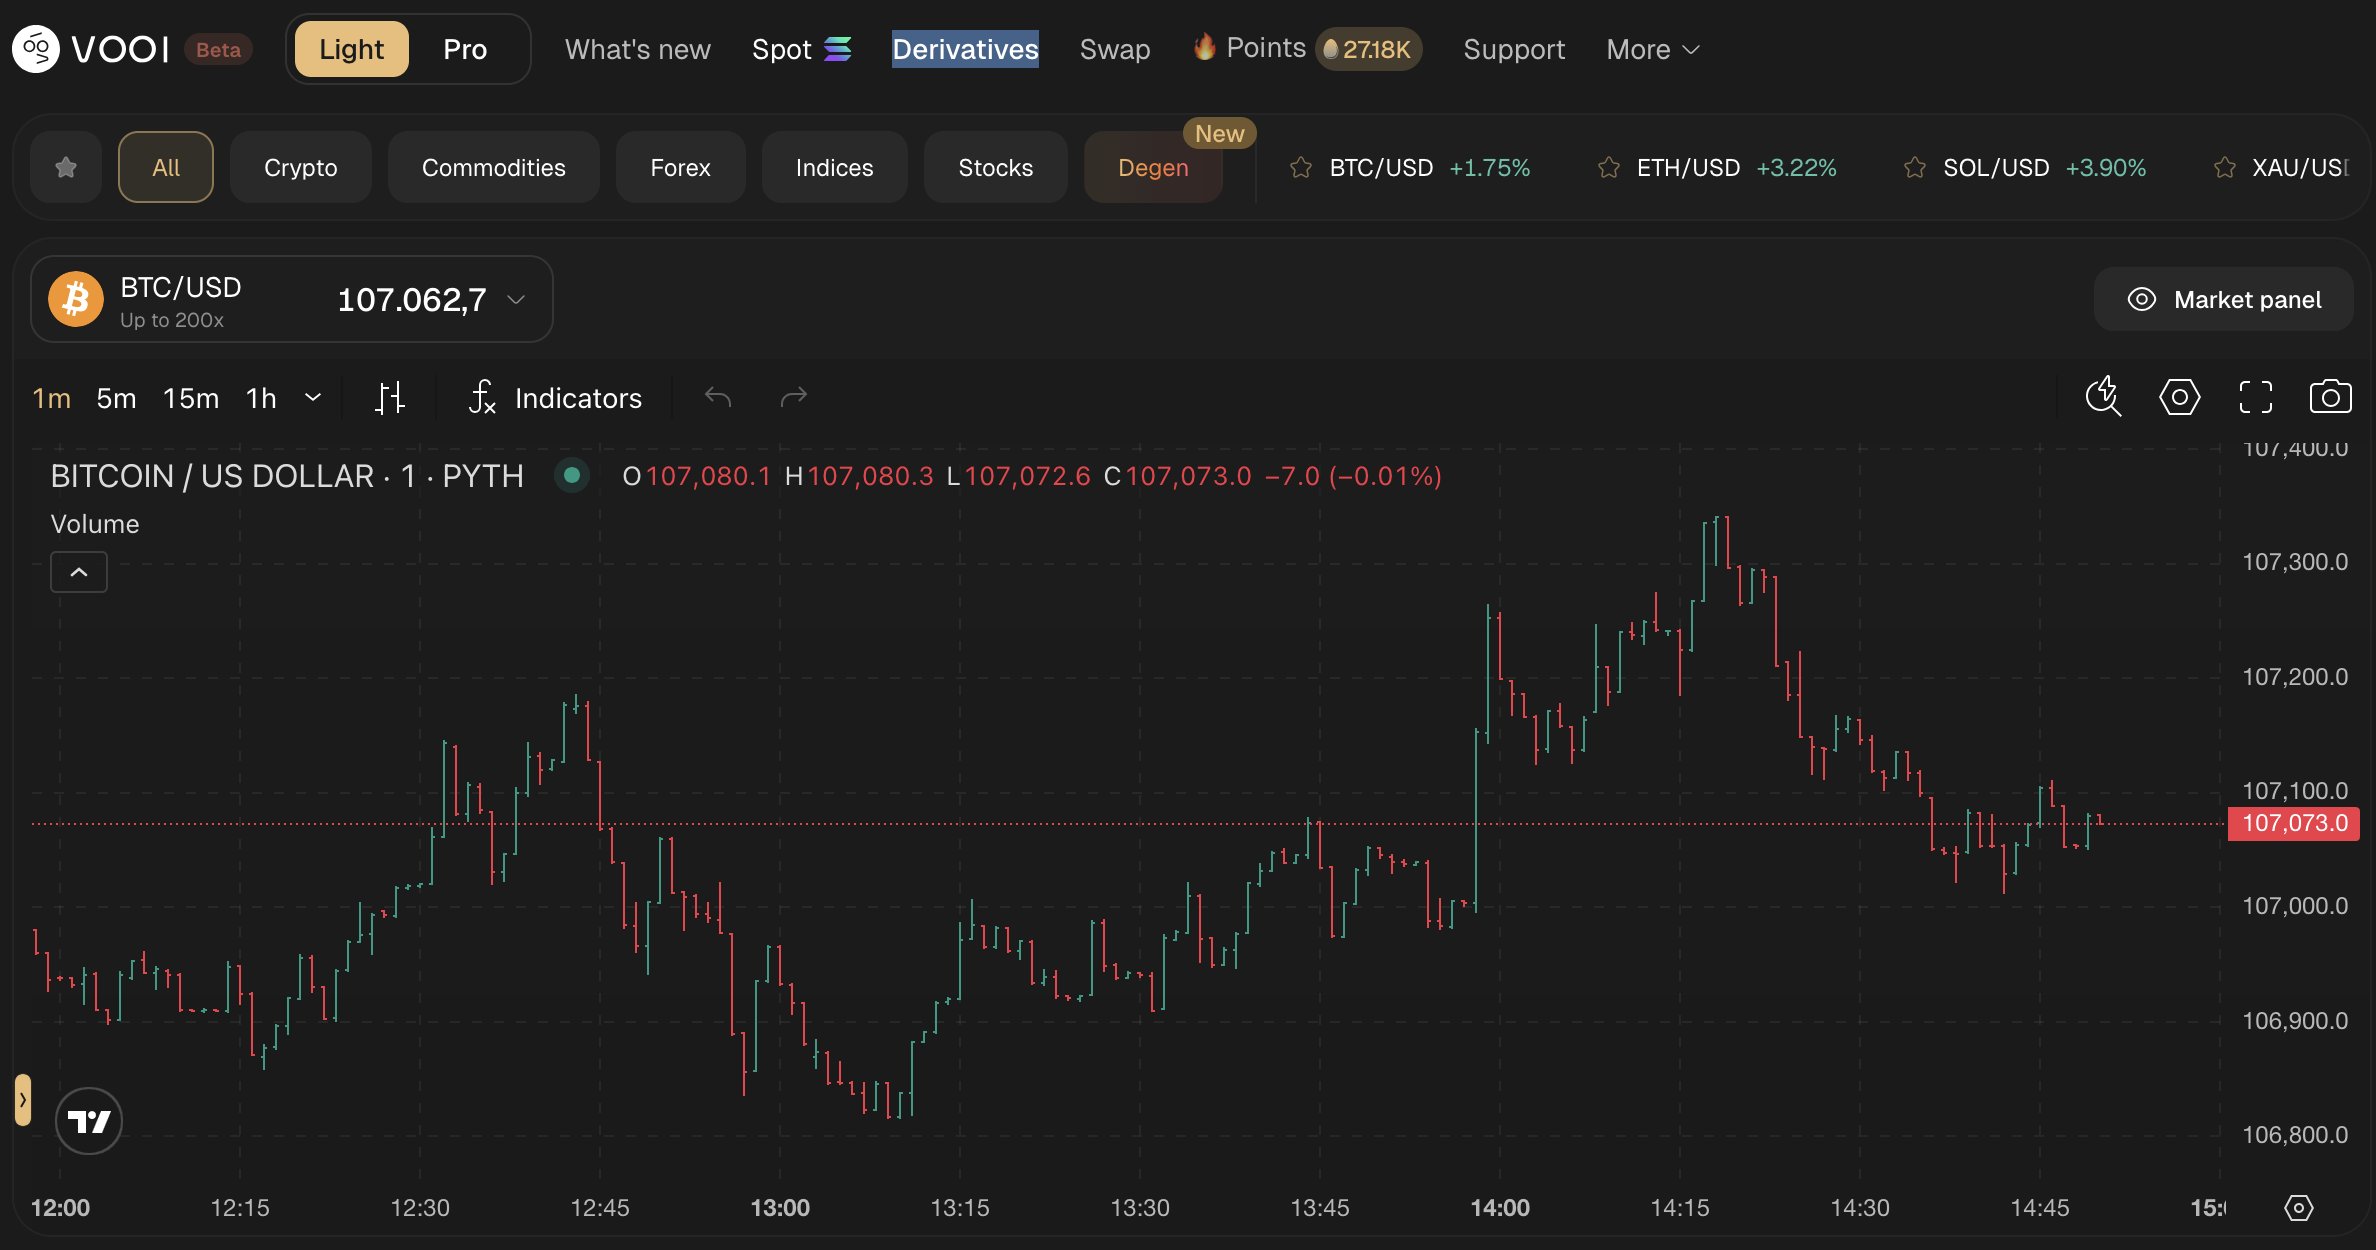The image size is (2376, 1250).
Task: Open the candle style selector icon
Action: point(391,397)
